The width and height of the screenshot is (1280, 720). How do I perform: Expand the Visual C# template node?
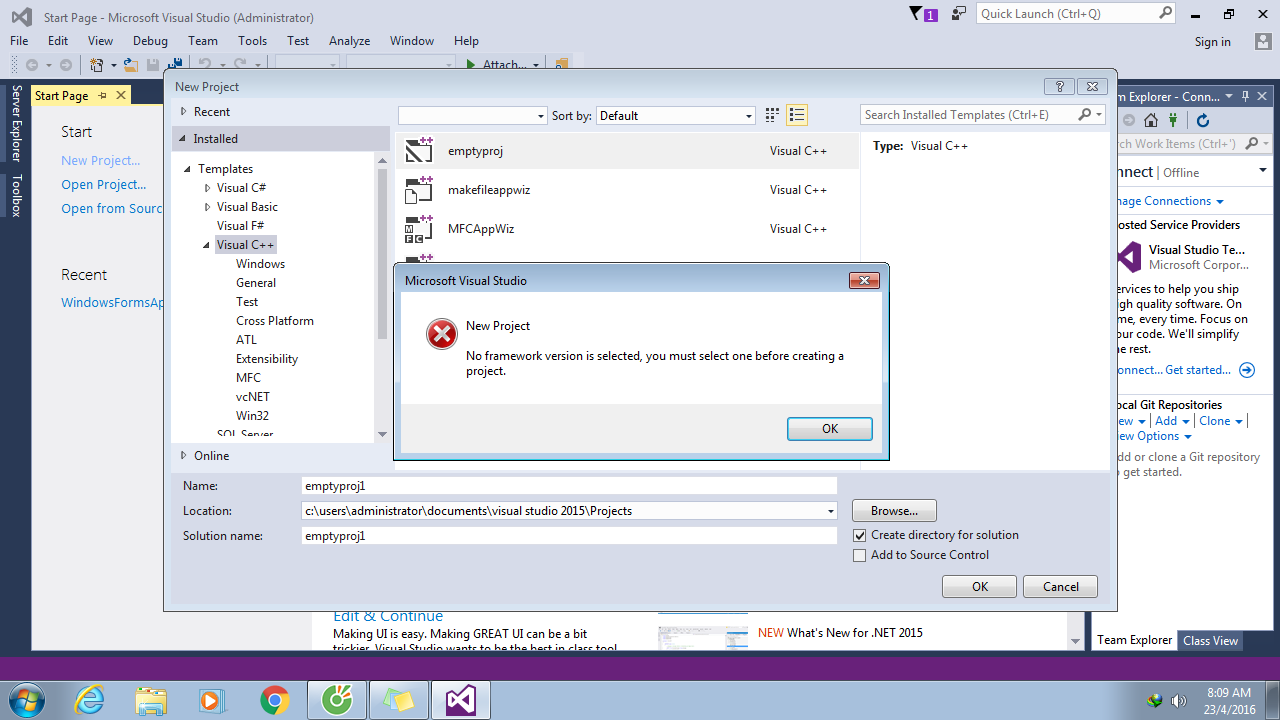coord(207,188)
